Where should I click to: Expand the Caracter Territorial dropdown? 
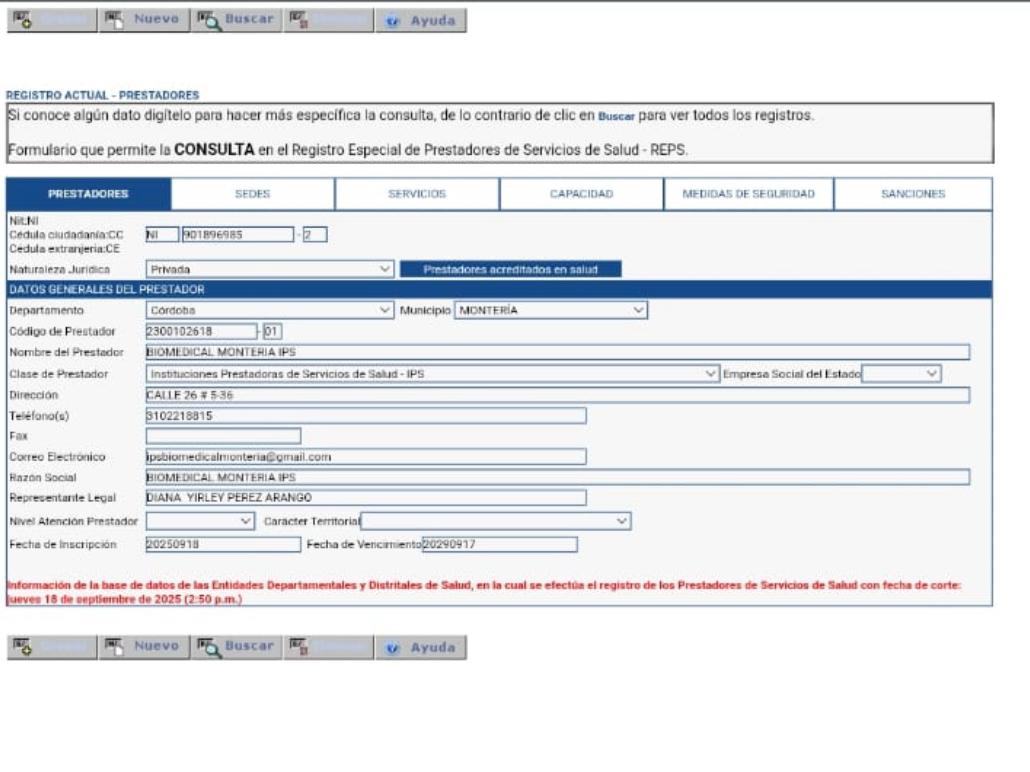[x=495, y=521]
